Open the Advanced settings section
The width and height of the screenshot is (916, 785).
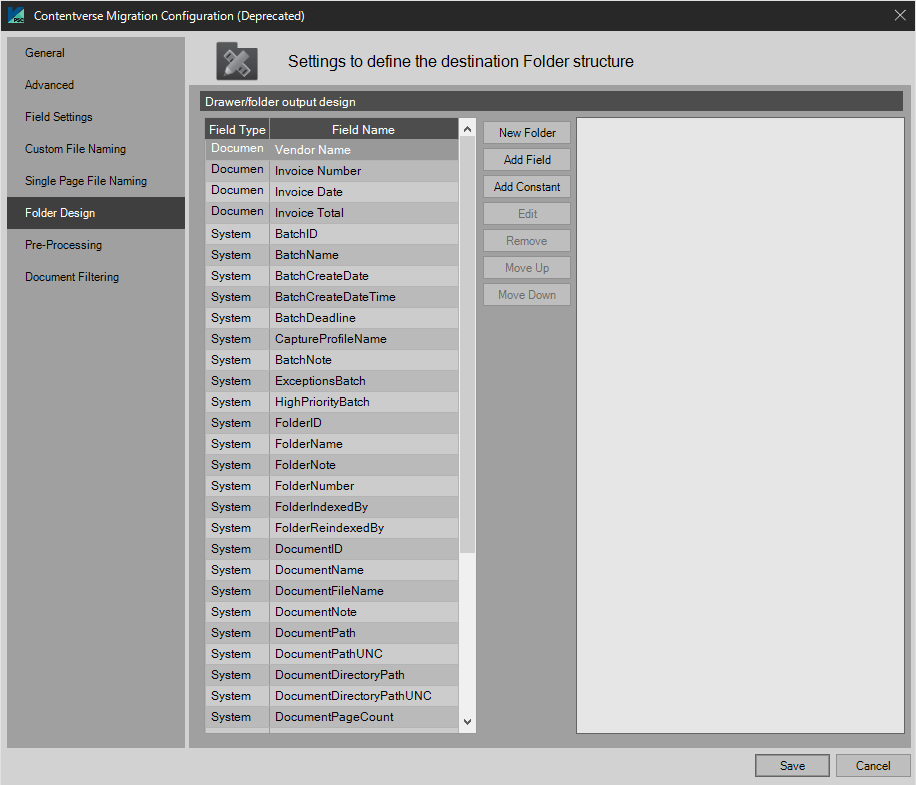tap(96, 85)
